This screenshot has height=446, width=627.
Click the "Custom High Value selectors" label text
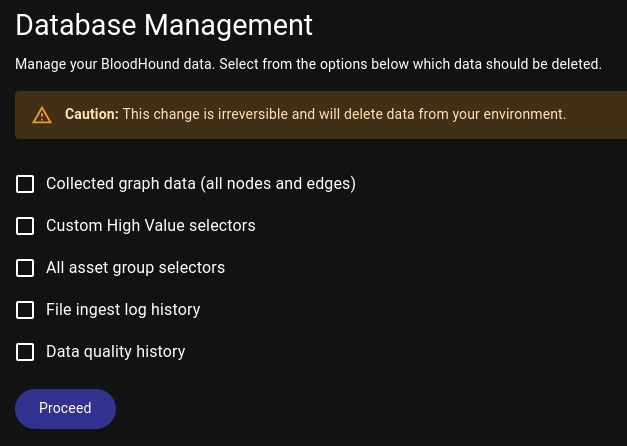pos(150,226)
